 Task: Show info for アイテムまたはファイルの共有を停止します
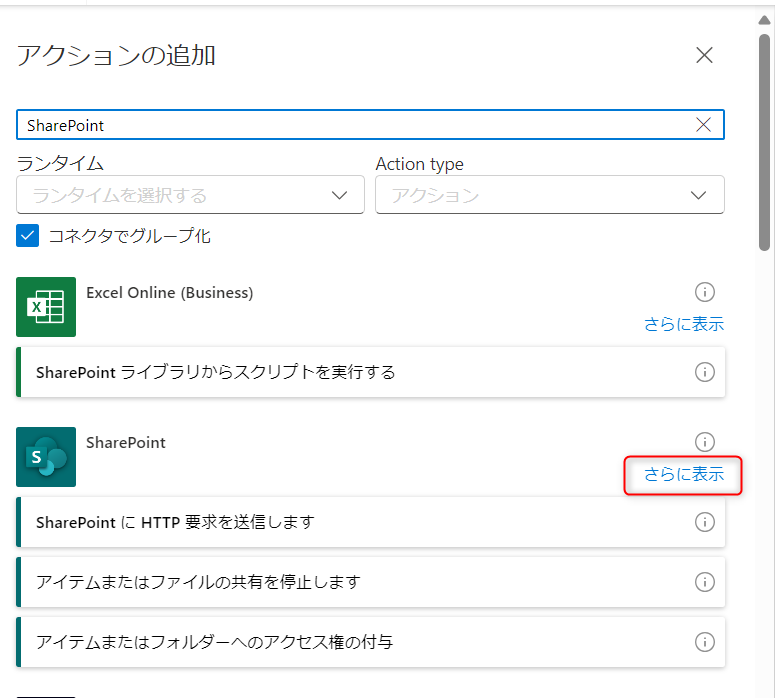point(704,582)
